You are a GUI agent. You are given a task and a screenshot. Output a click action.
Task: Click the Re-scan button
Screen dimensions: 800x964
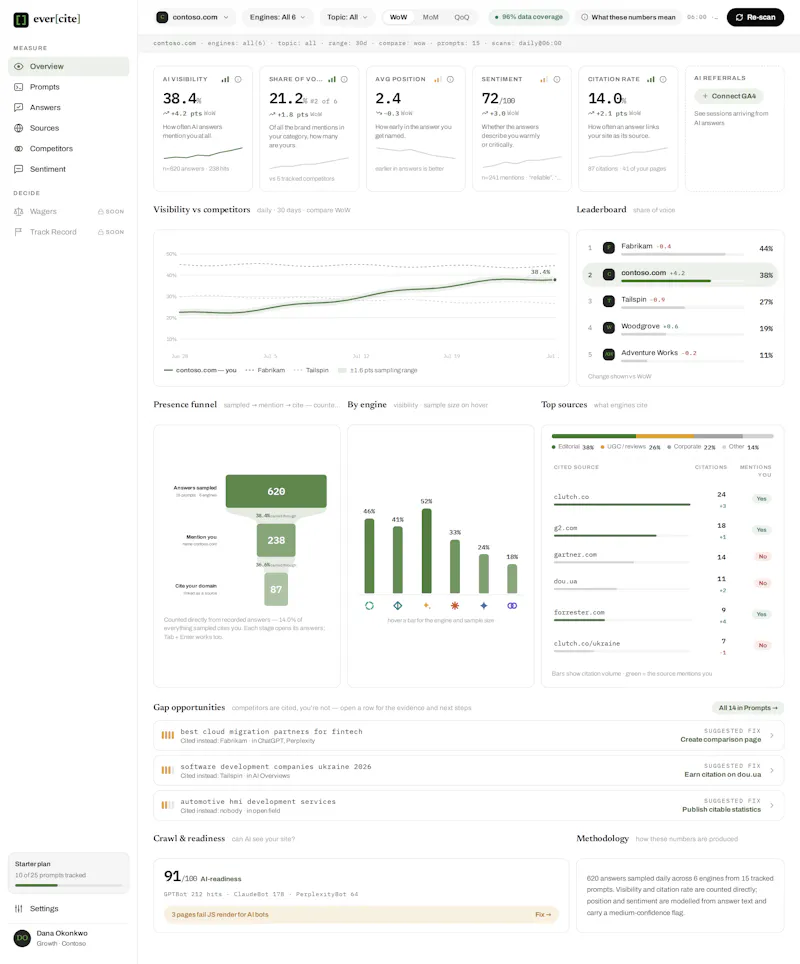pos(755,17)
